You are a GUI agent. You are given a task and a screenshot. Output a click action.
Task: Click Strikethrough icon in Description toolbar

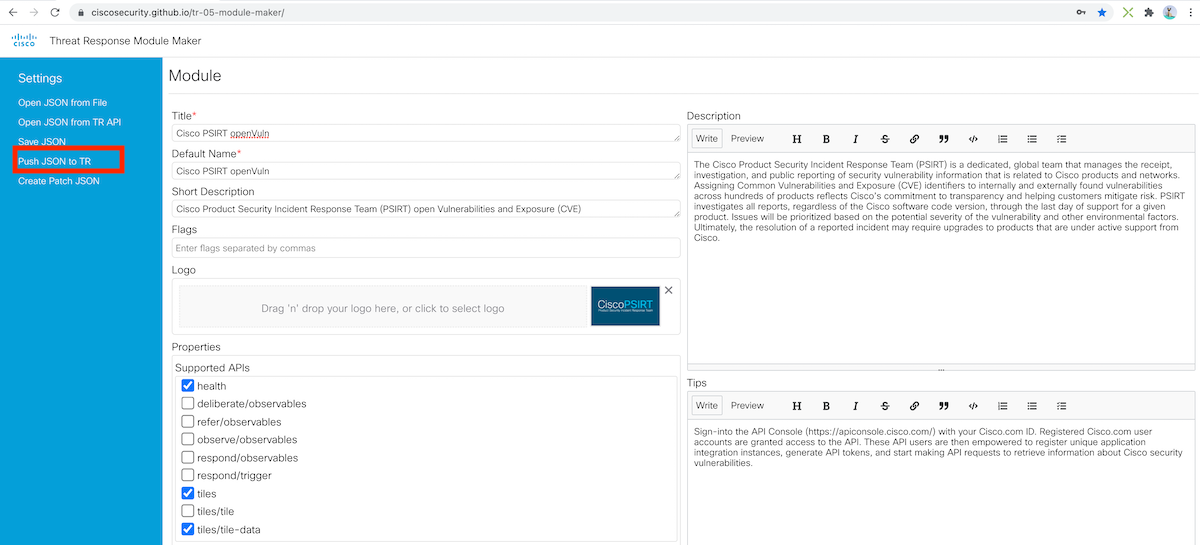(x=885, y=139)
